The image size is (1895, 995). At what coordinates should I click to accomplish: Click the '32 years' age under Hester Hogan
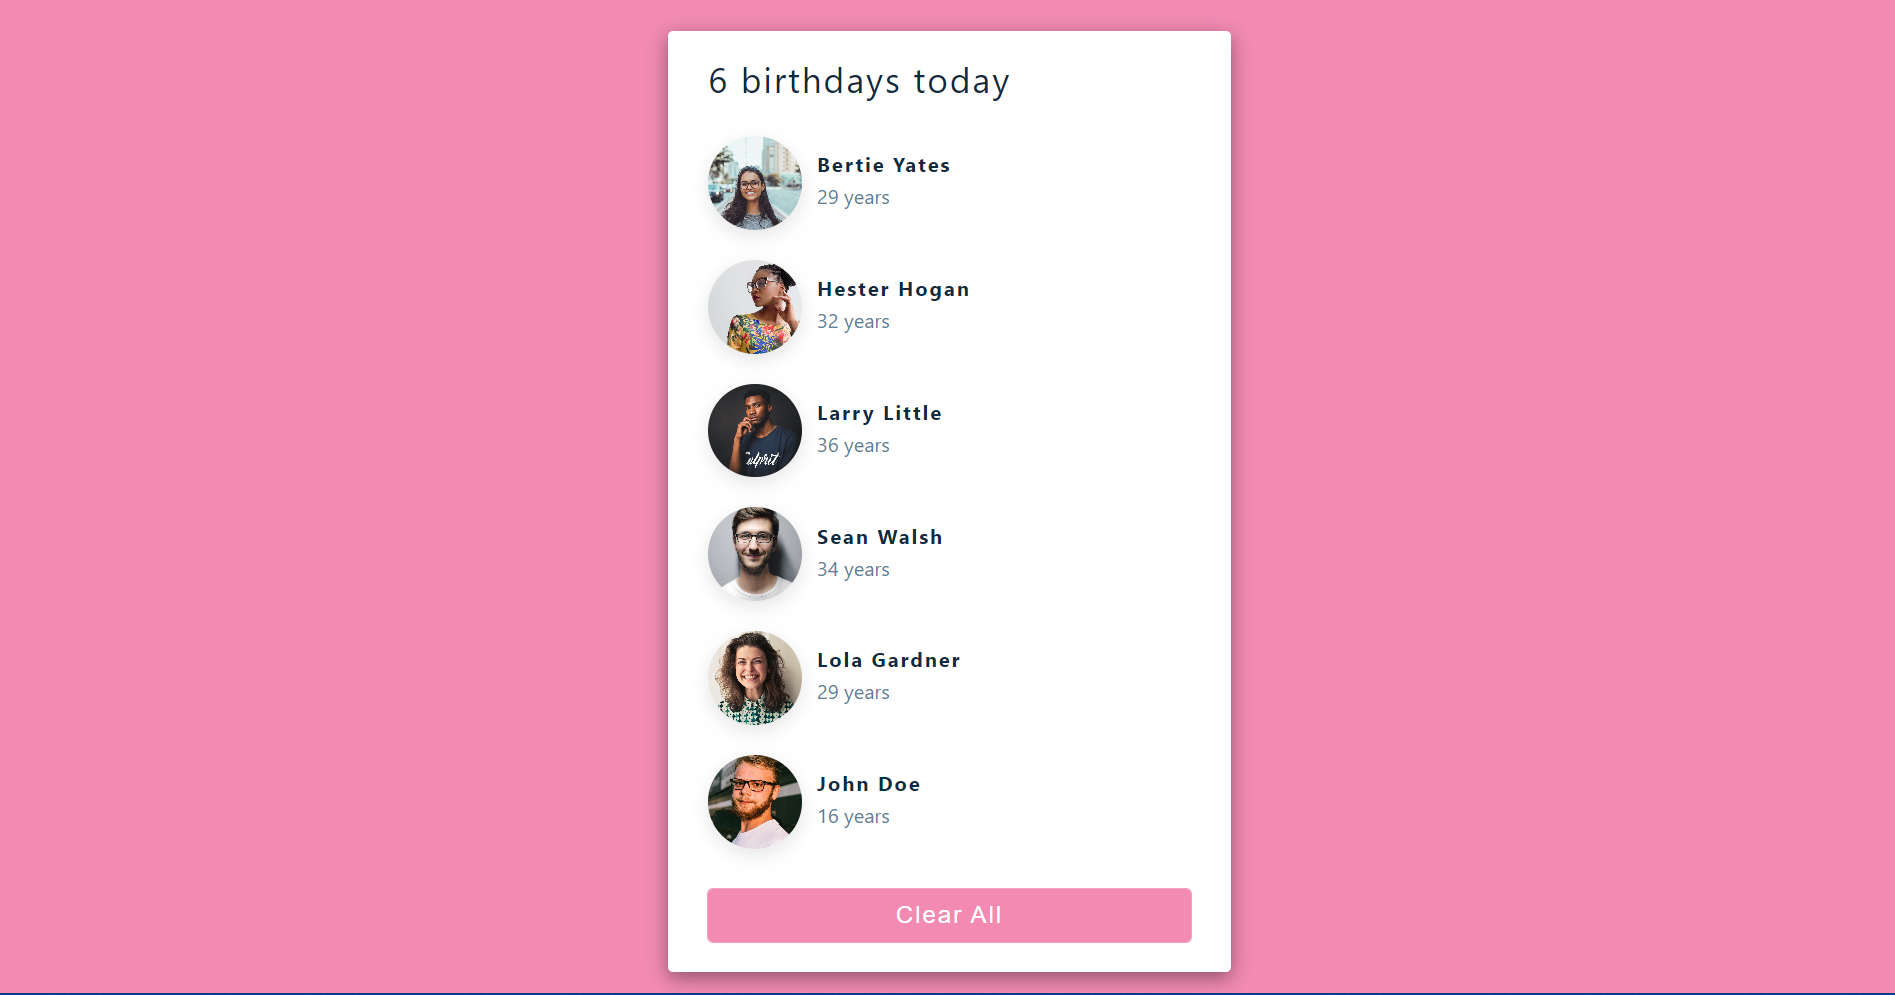coord(853,321)
